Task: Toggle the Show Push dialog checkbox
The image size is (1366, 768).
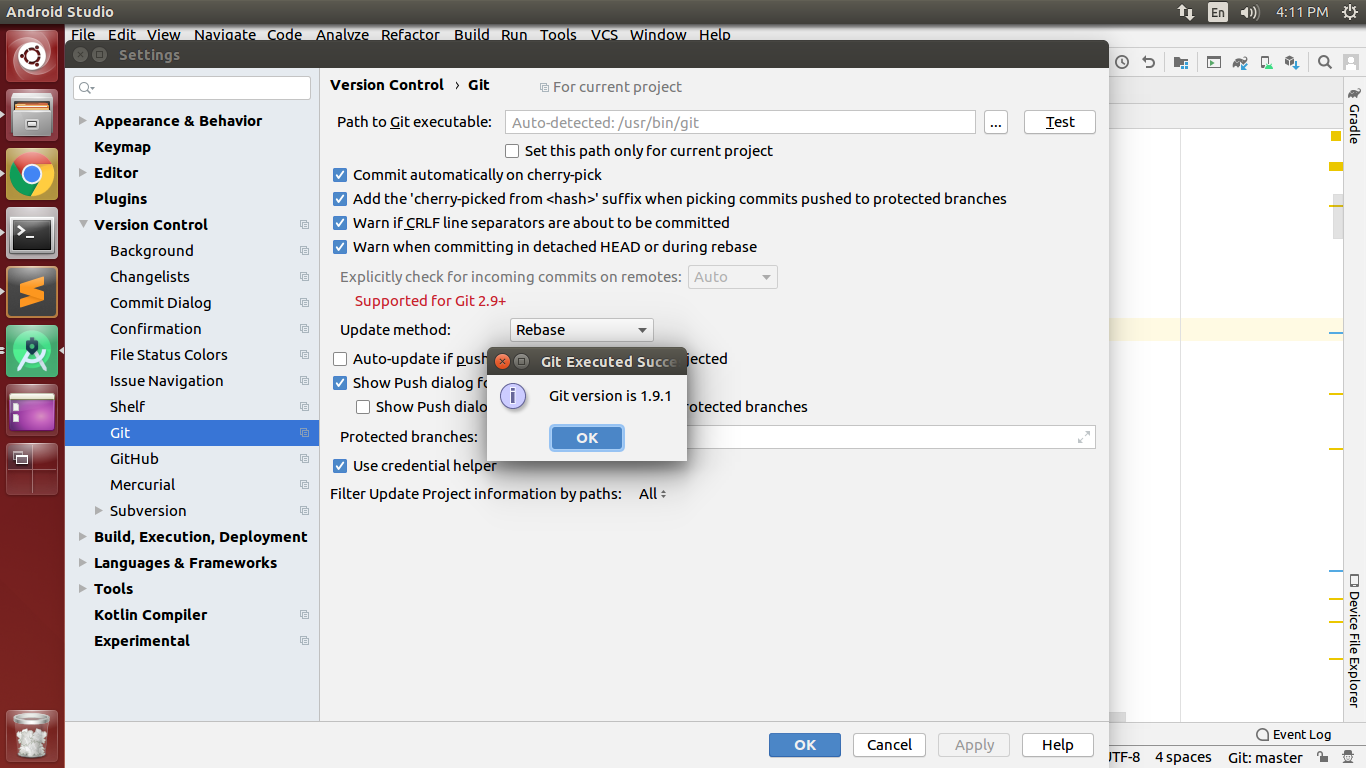Action: 340,383
